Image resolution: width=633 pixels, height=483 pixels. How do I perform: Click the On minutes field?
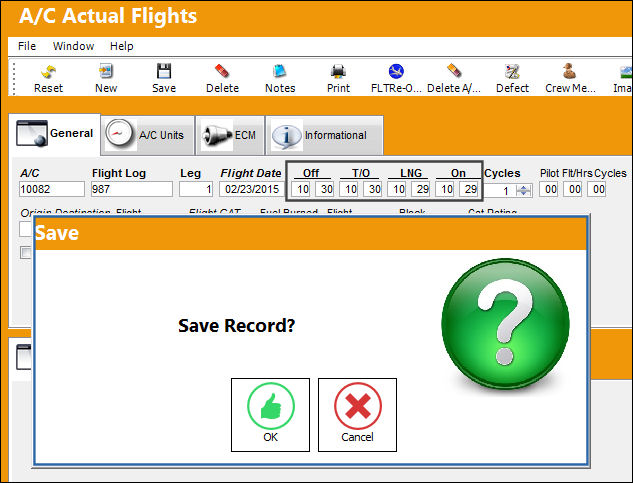click(469, 189)
